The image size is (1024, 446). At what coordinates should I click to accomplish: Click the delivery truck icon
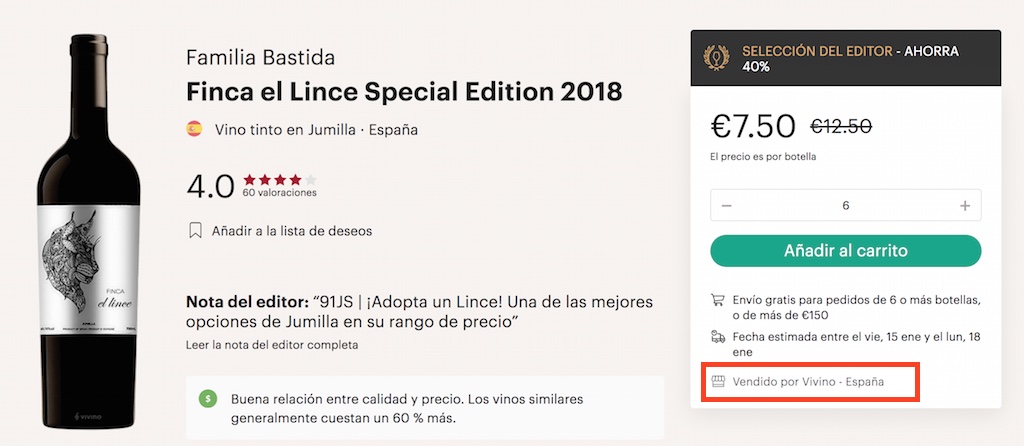pos(717,337)
